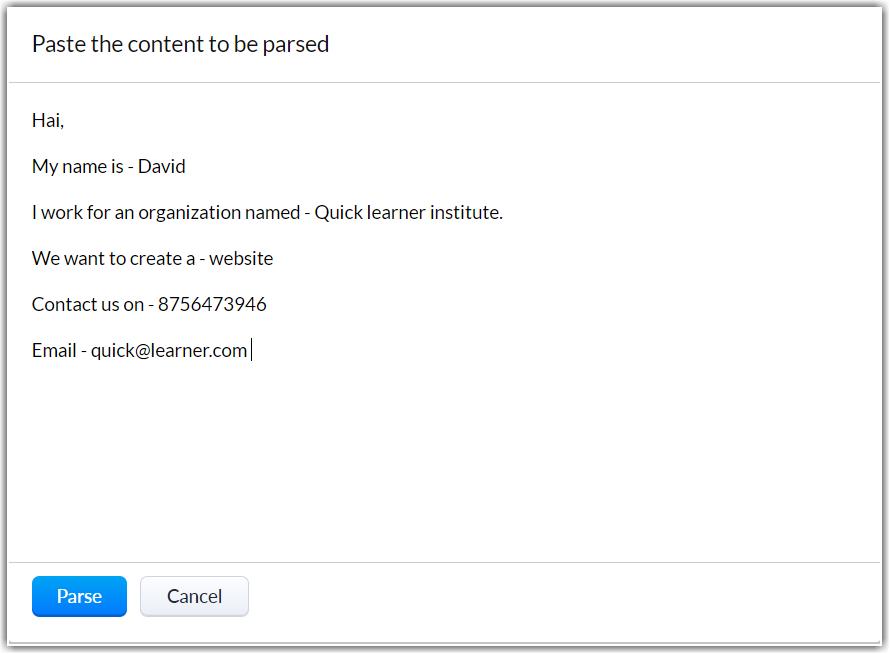Click the word 'institute.' at line end
This screenshot has width=890, height=654.
[x=466, y=213]
